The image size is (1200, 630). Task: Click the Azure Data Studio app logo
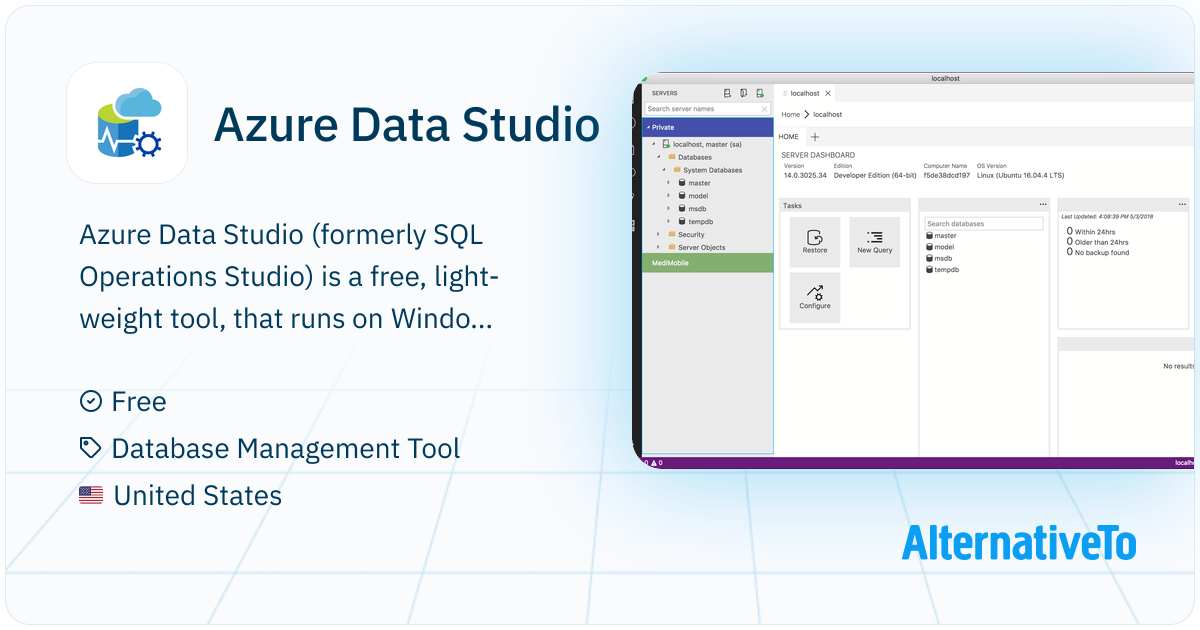click(x=127, y=123)
